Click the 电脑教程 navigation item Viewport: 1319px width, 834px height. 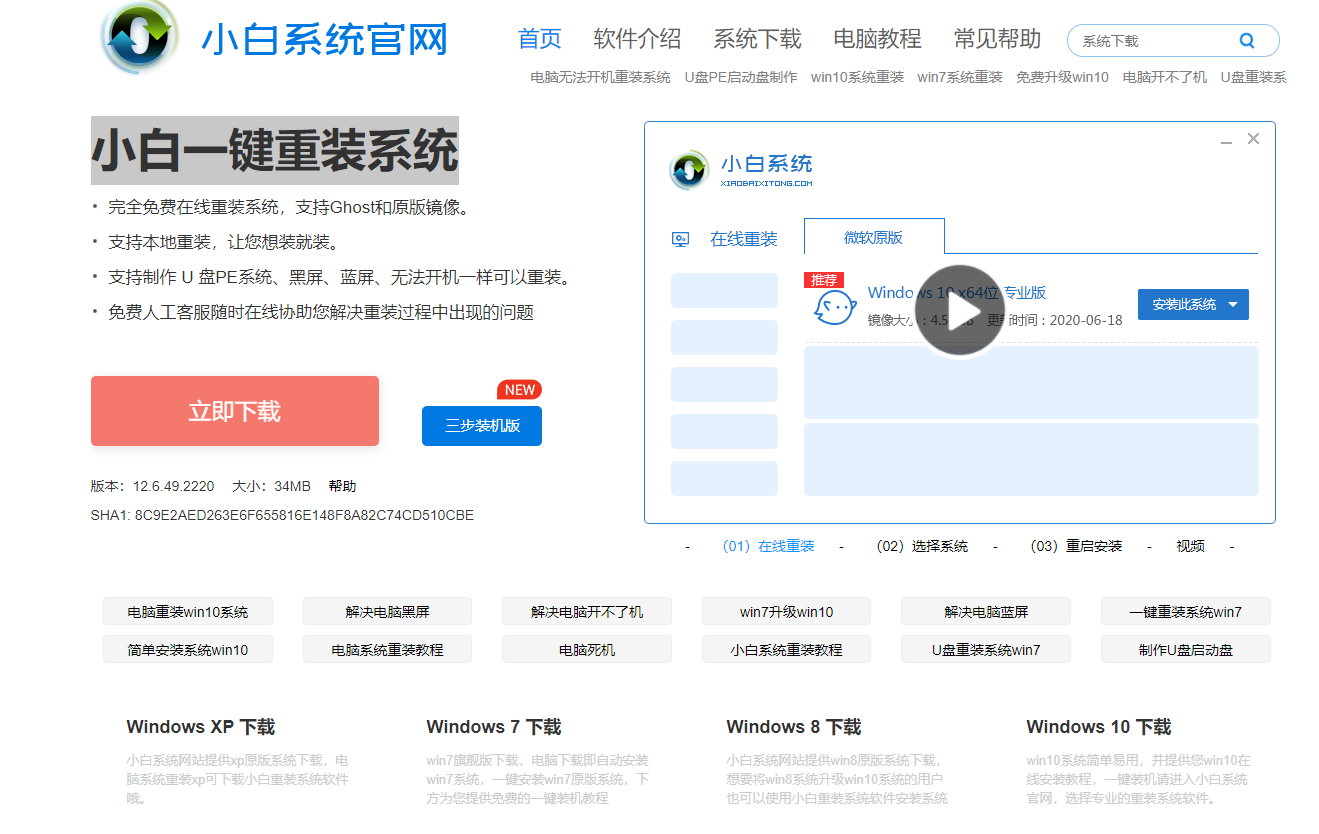tap(877, 39)
